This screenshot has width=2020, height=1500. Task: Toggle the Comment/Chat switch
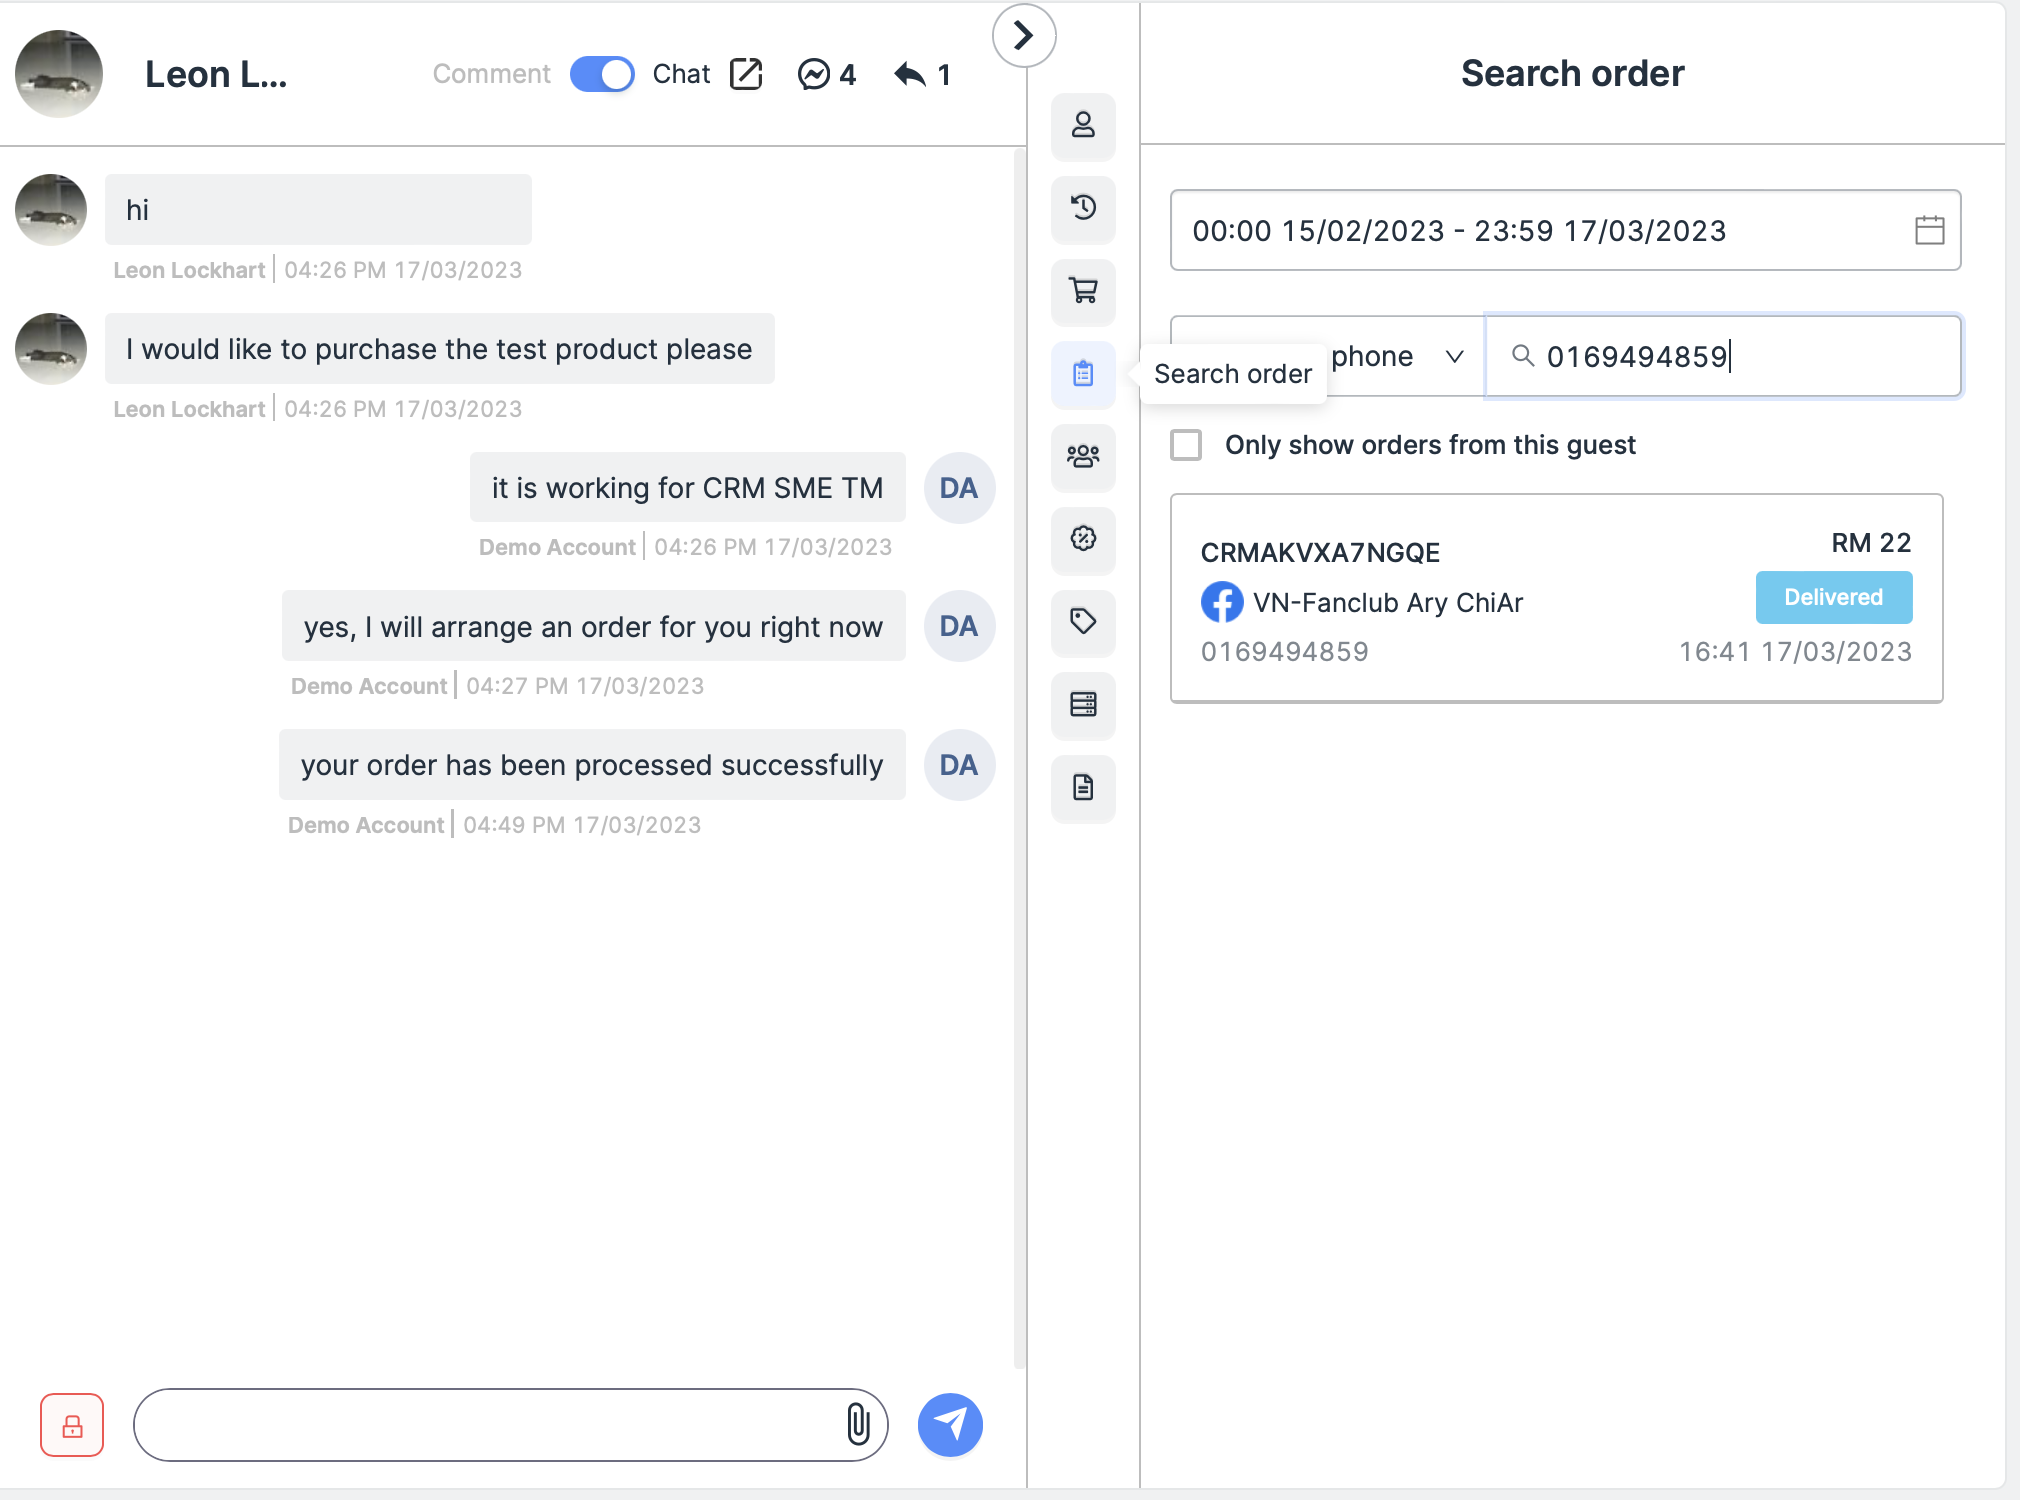click(x=602, y=74)
